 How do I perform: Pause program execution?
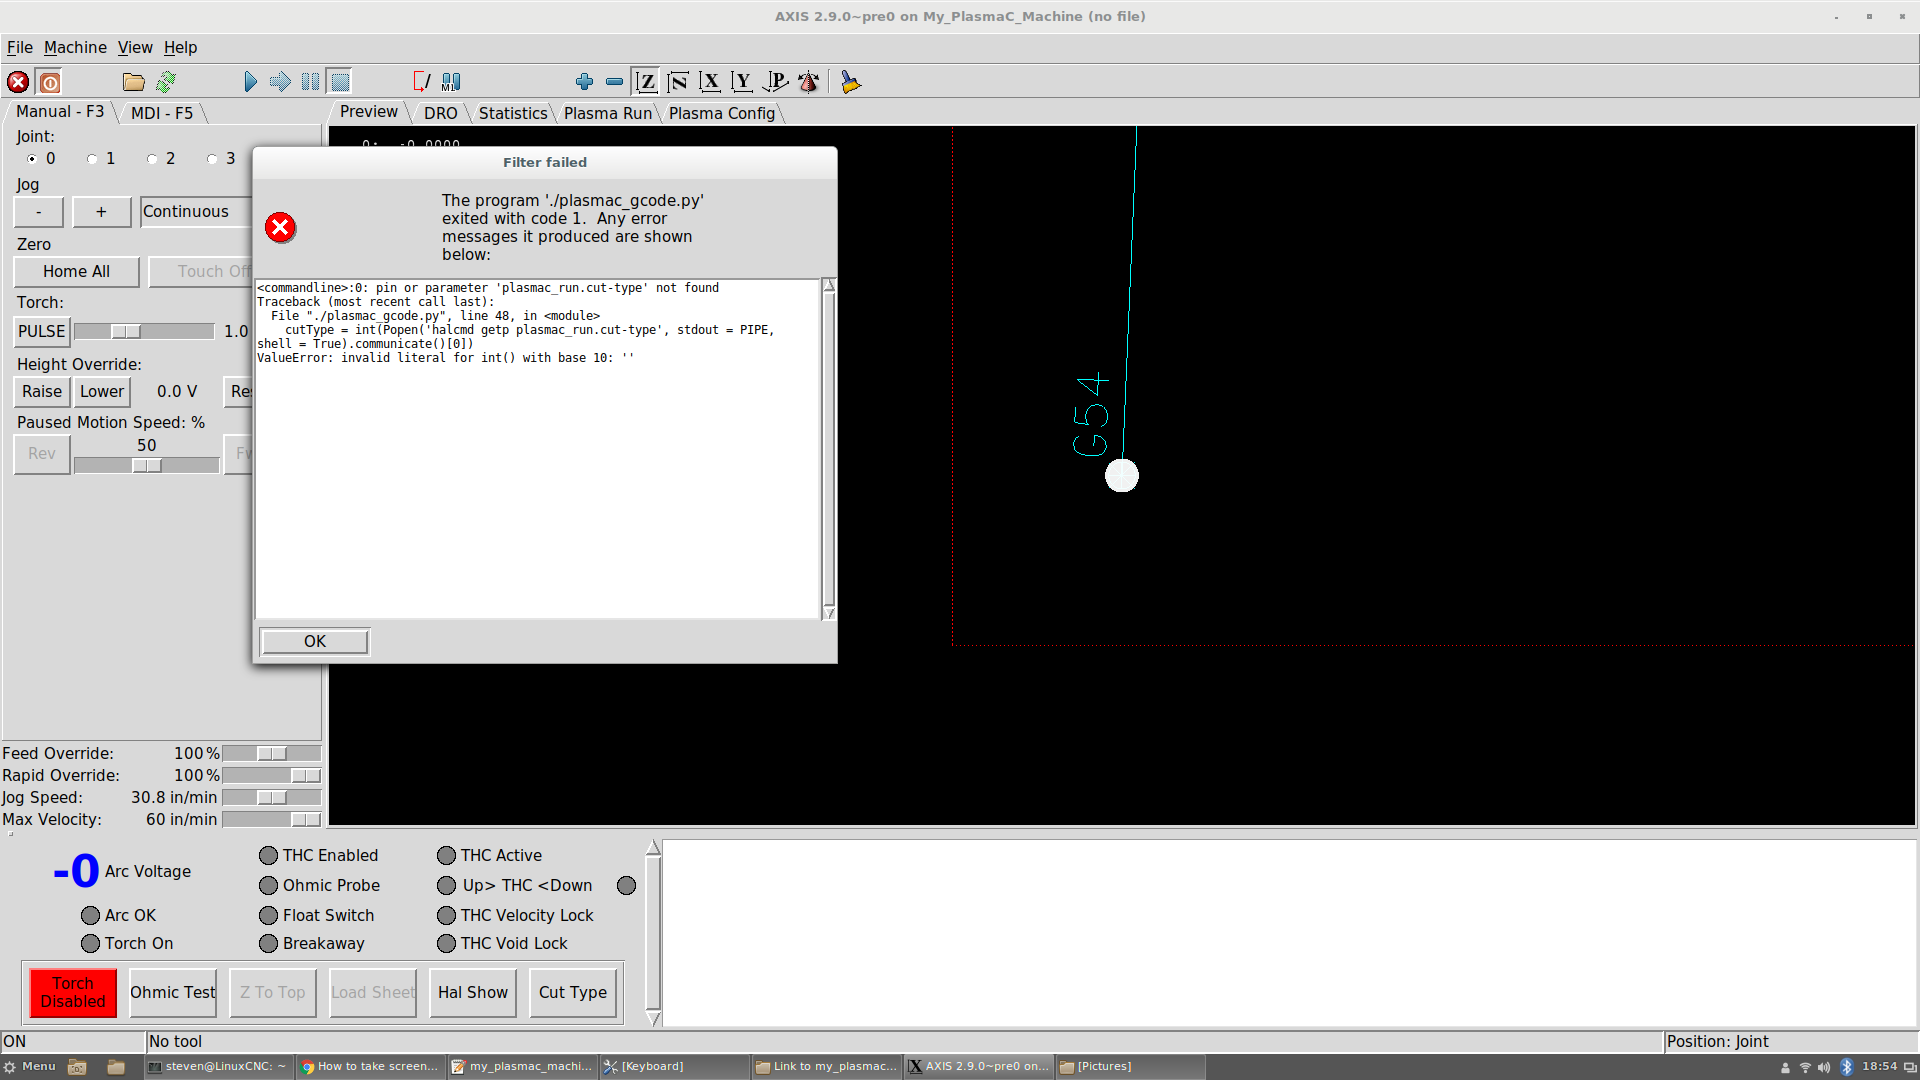(311, 82)
